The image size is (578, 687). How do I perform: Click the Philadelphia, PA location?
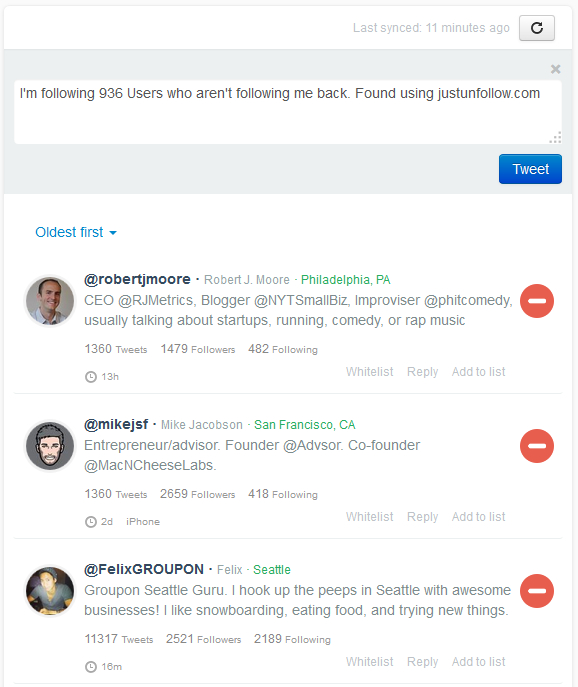point(345,280)
